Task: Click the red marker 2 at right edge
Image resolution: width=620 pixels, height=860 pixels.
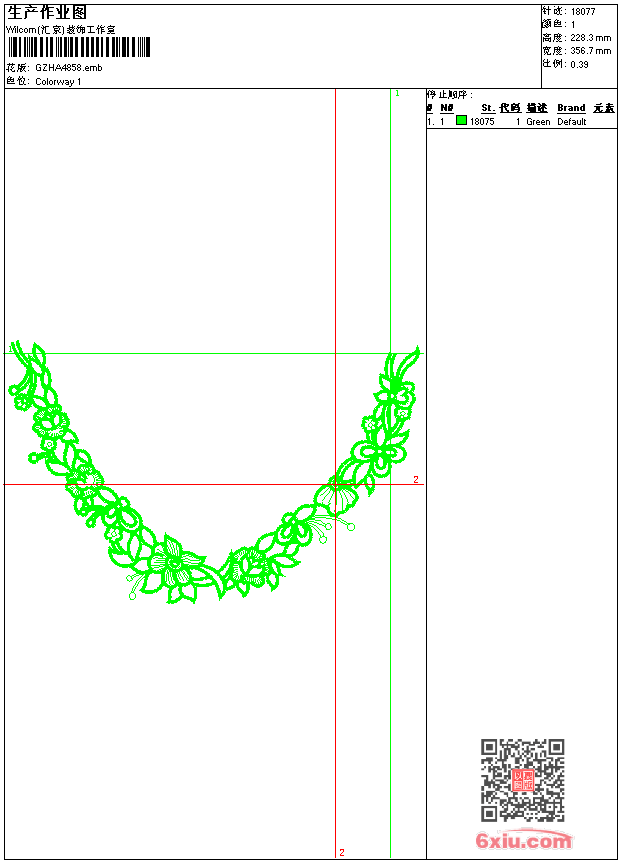Action: [x=416, y=479]
